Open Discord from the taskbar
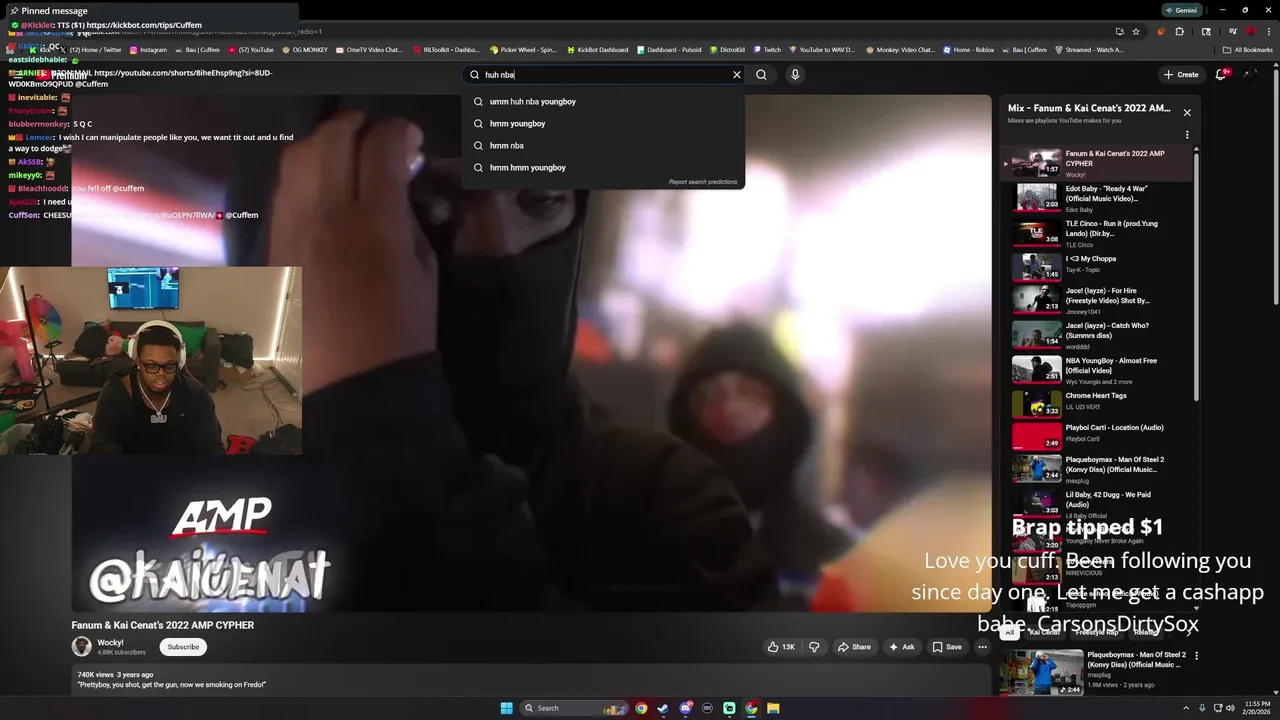Screen dimensions: 1280x720 [685, 708]
